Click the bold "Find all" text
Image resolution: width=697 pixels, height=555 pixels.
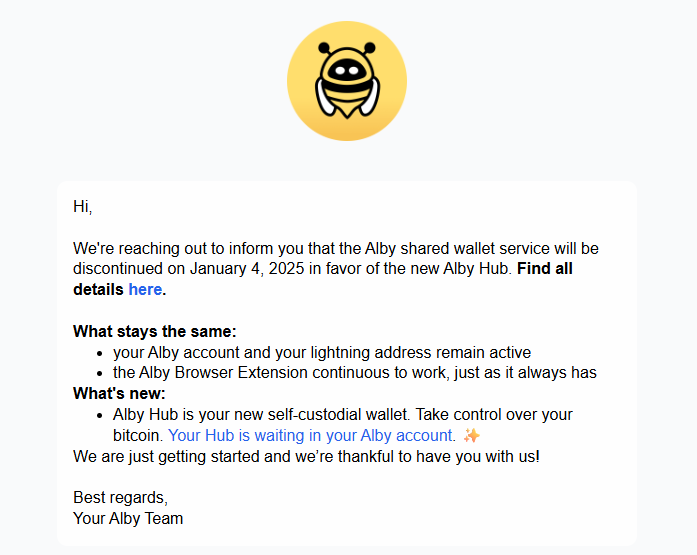545,268
